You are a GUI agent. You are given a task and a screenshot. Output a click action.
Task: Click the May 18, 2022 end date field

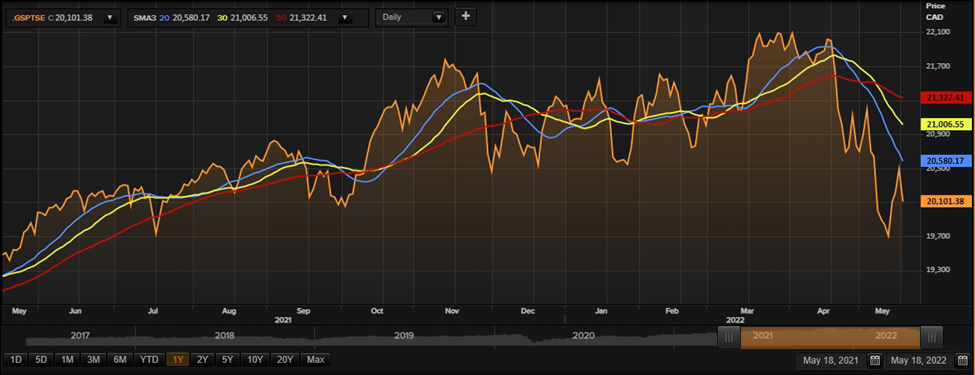coord(919,361)
